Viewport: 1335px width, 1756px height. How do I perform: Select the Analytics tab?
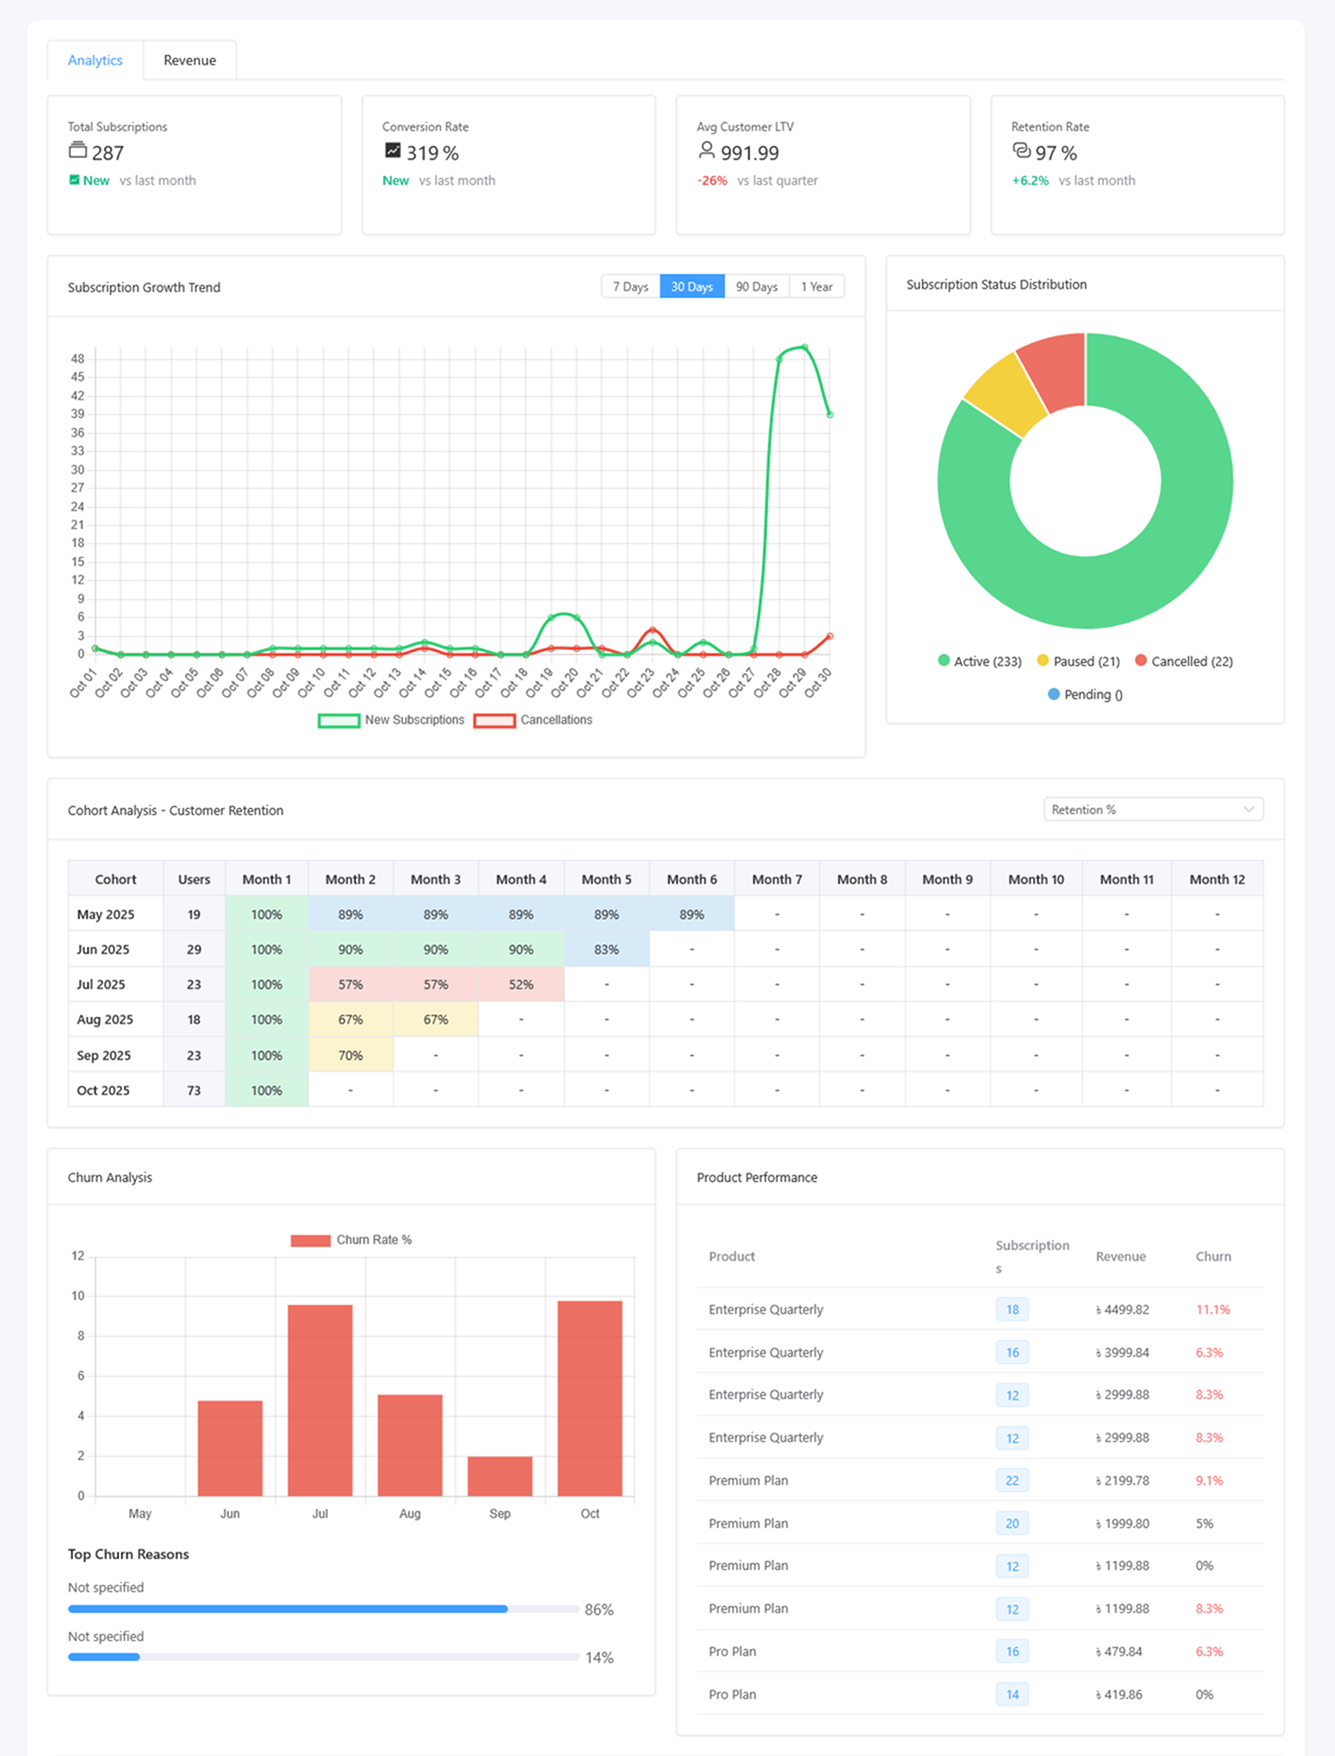(95, 60)
